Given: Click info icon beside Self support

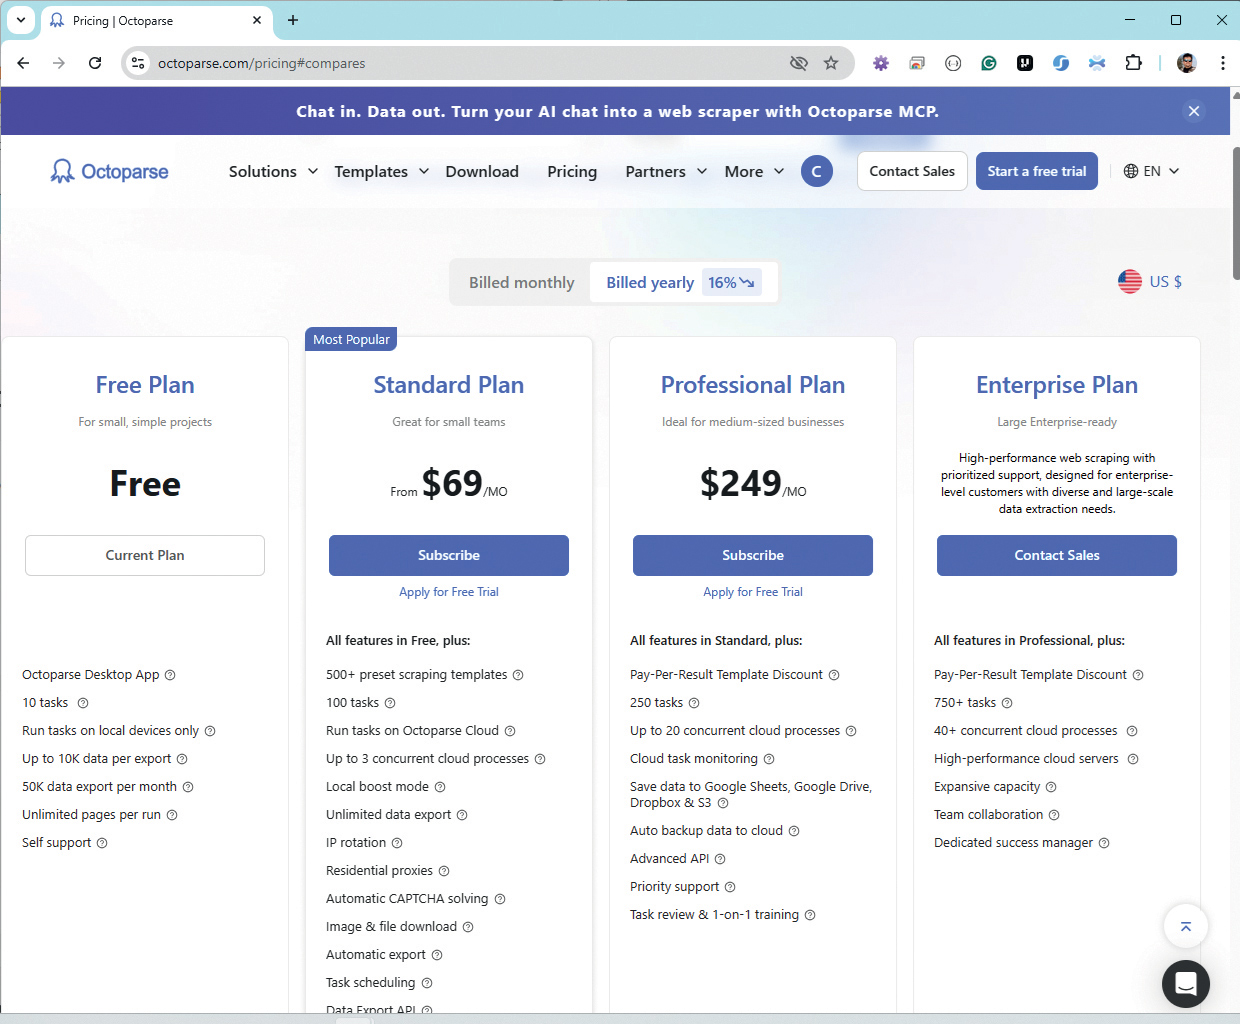Looking at the screenshot, I should 102,843.
